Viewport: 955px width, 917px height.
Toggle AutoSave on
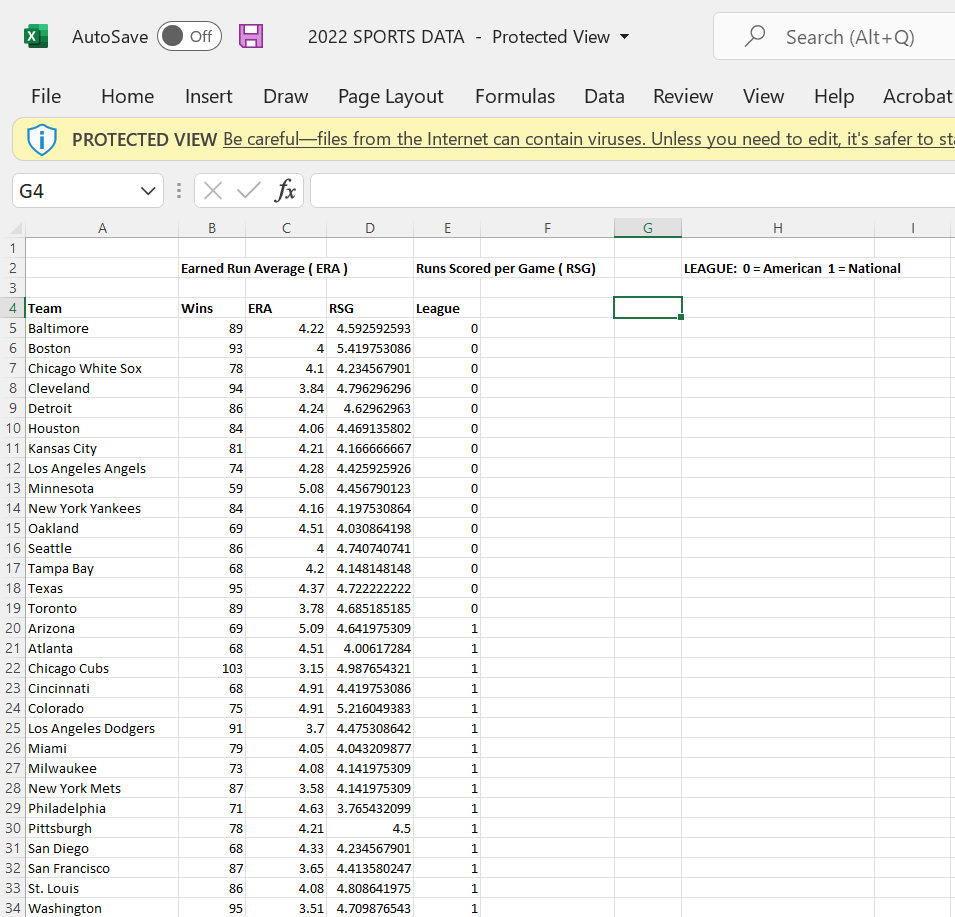(189, 35)
